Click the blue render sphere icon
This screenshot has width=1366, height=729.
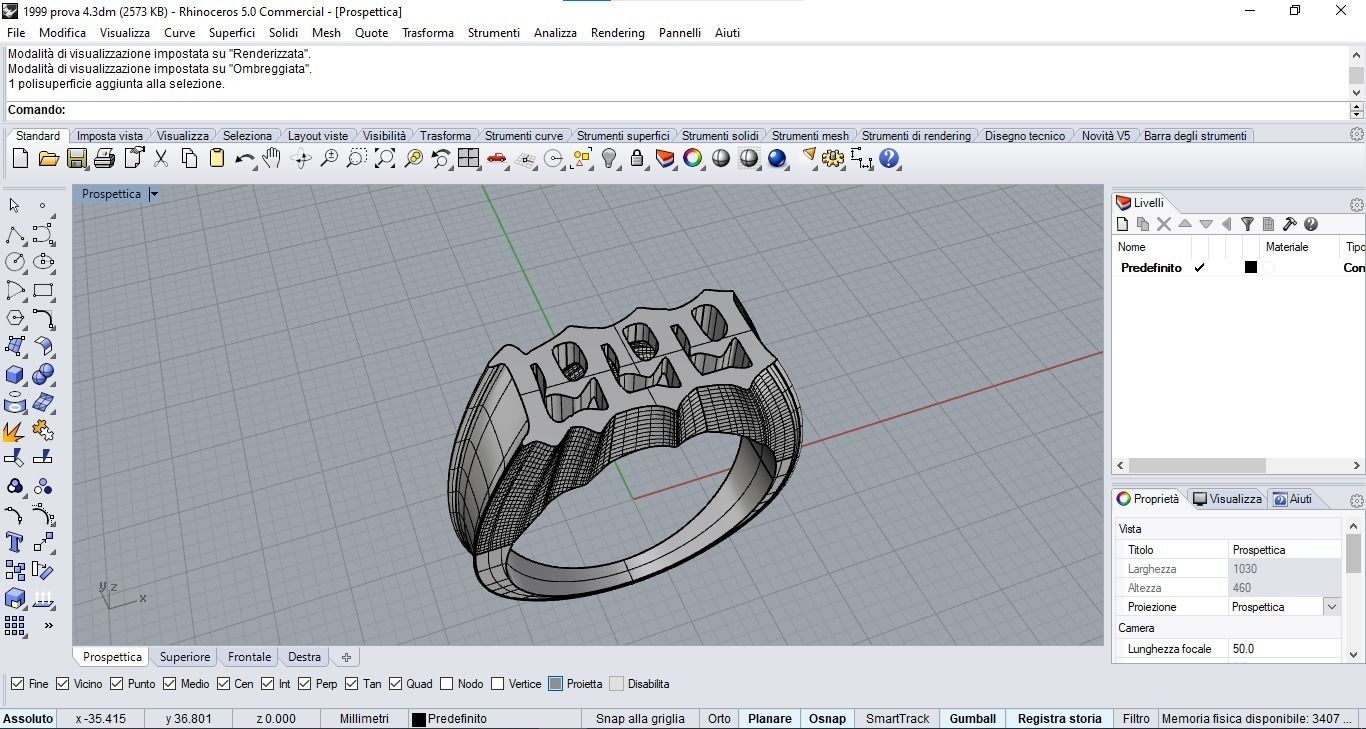tap(777, 158)
